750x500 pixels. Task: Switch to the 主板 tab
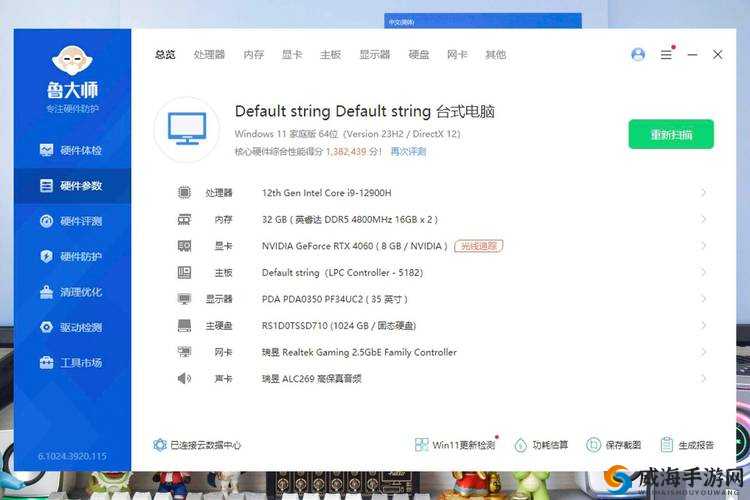tap(331, 55)
